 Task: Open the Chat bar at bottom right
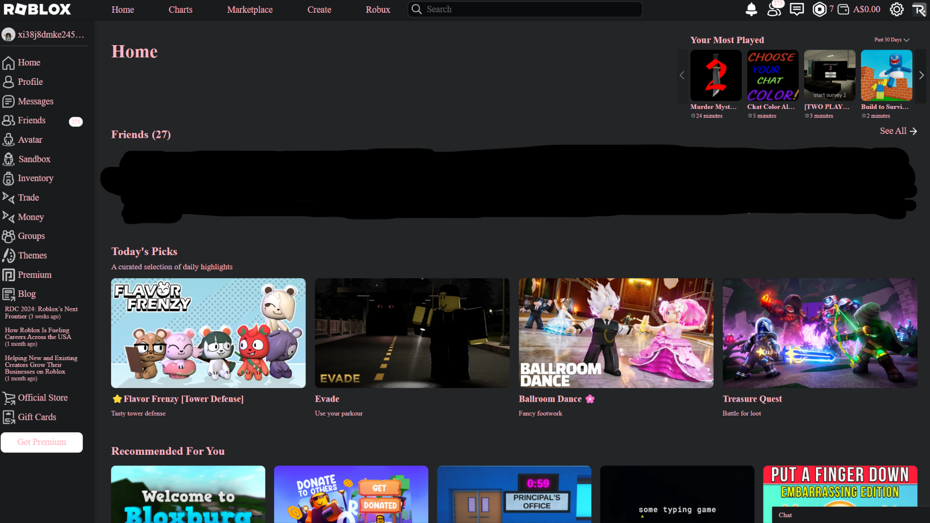coord(850,515)
